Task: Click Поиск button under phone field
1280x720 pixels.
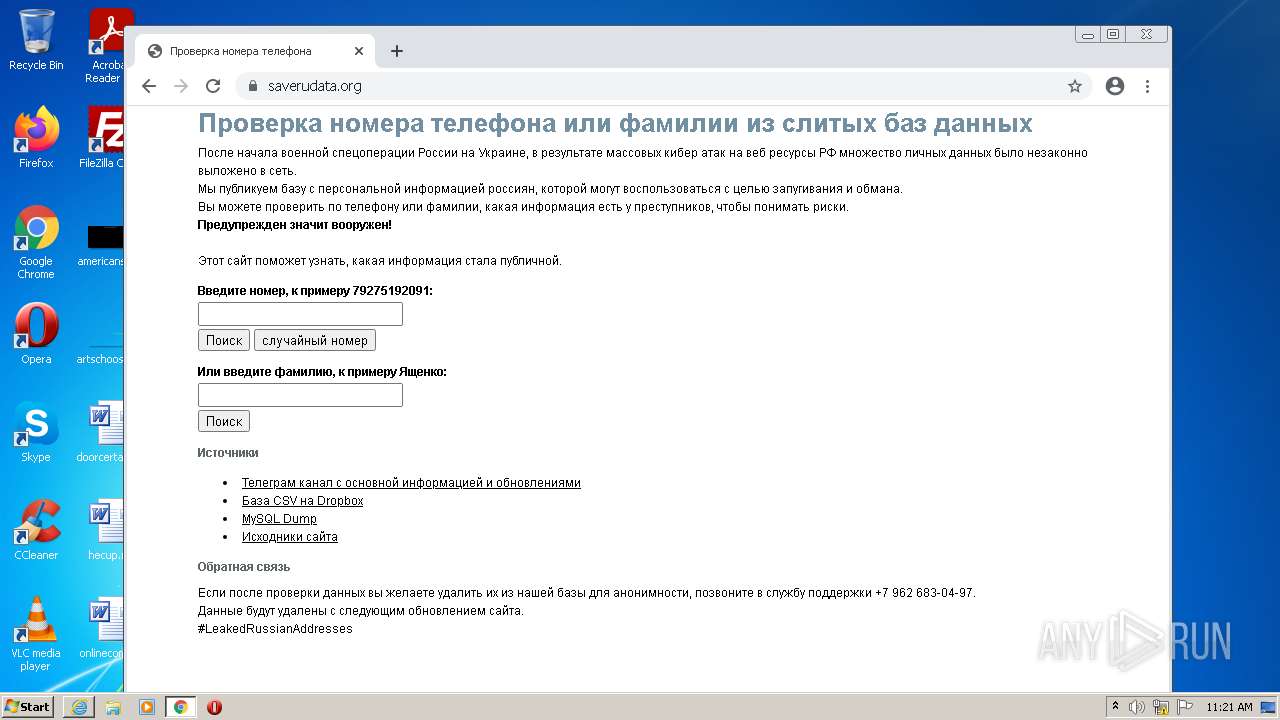Action: click(224, 340)
